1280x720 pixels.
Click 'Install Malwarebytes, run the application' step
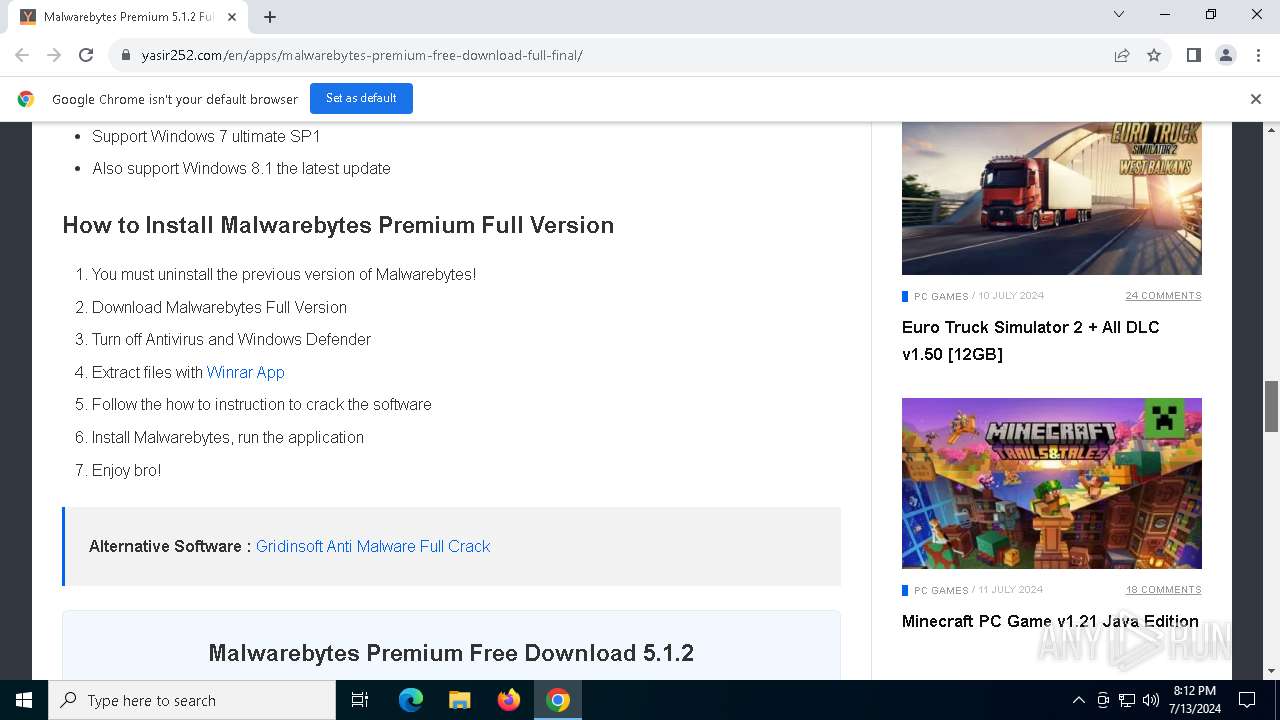click(228, 437)
